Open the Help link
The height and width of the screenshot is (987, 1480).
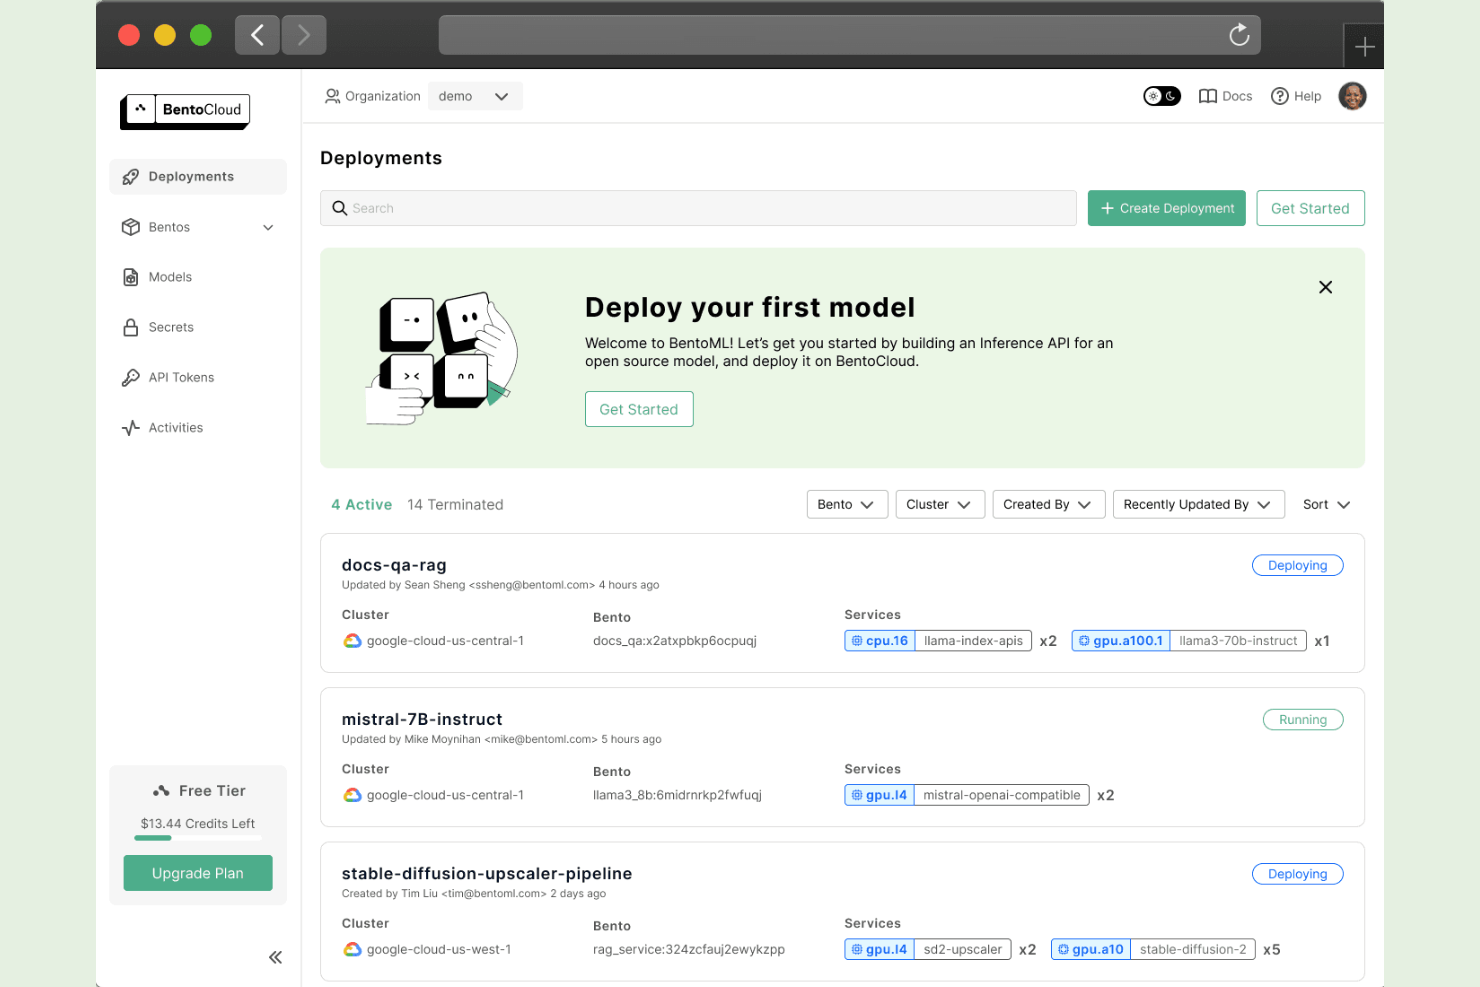(x=1296, y=96)
